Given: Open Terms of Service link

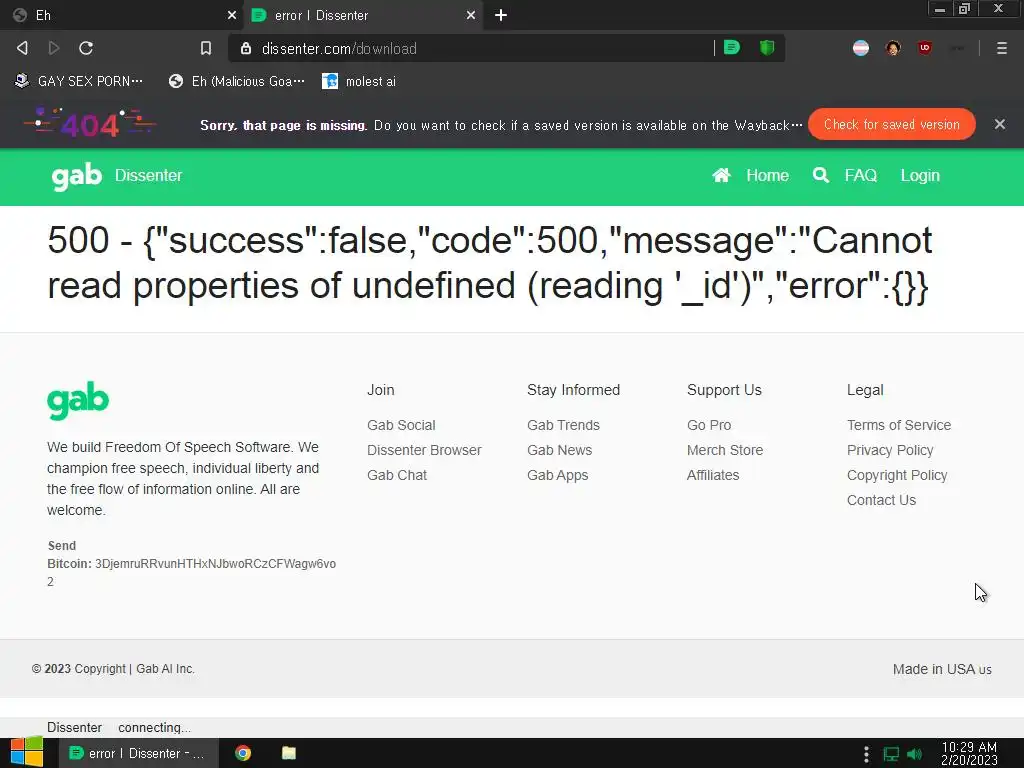Looking at the screenshot, I should pyautogui.click(x=899, y=425).
